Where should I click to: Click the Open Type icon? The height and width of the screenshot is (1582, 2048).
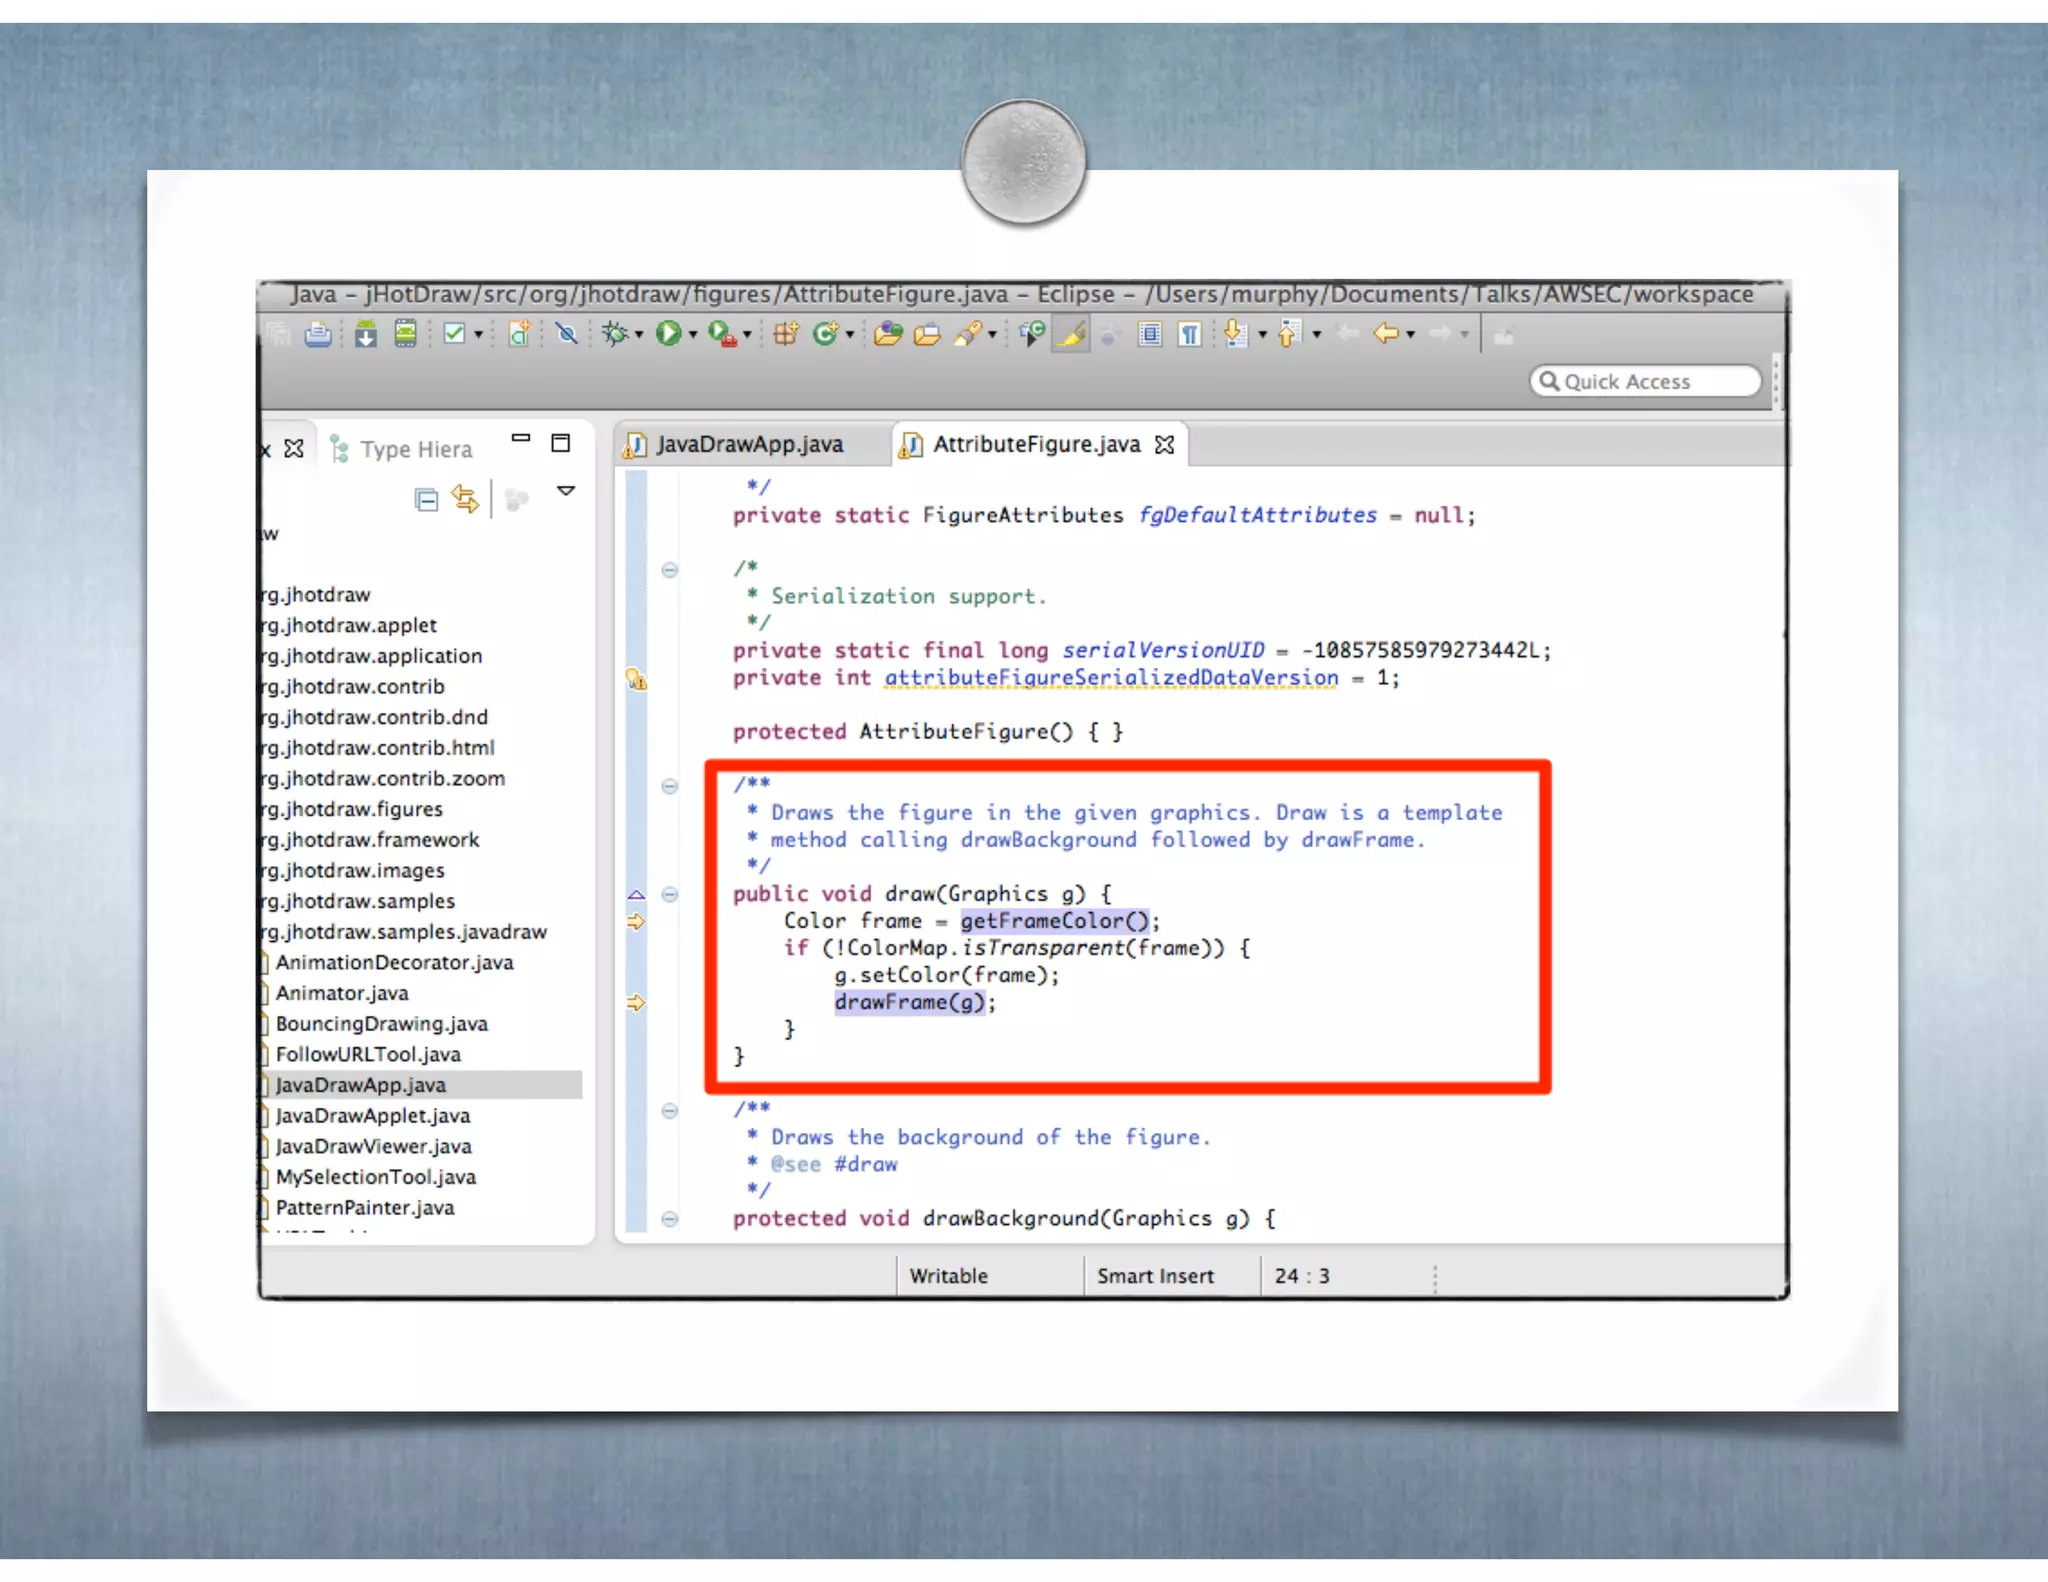click(887, 334)
